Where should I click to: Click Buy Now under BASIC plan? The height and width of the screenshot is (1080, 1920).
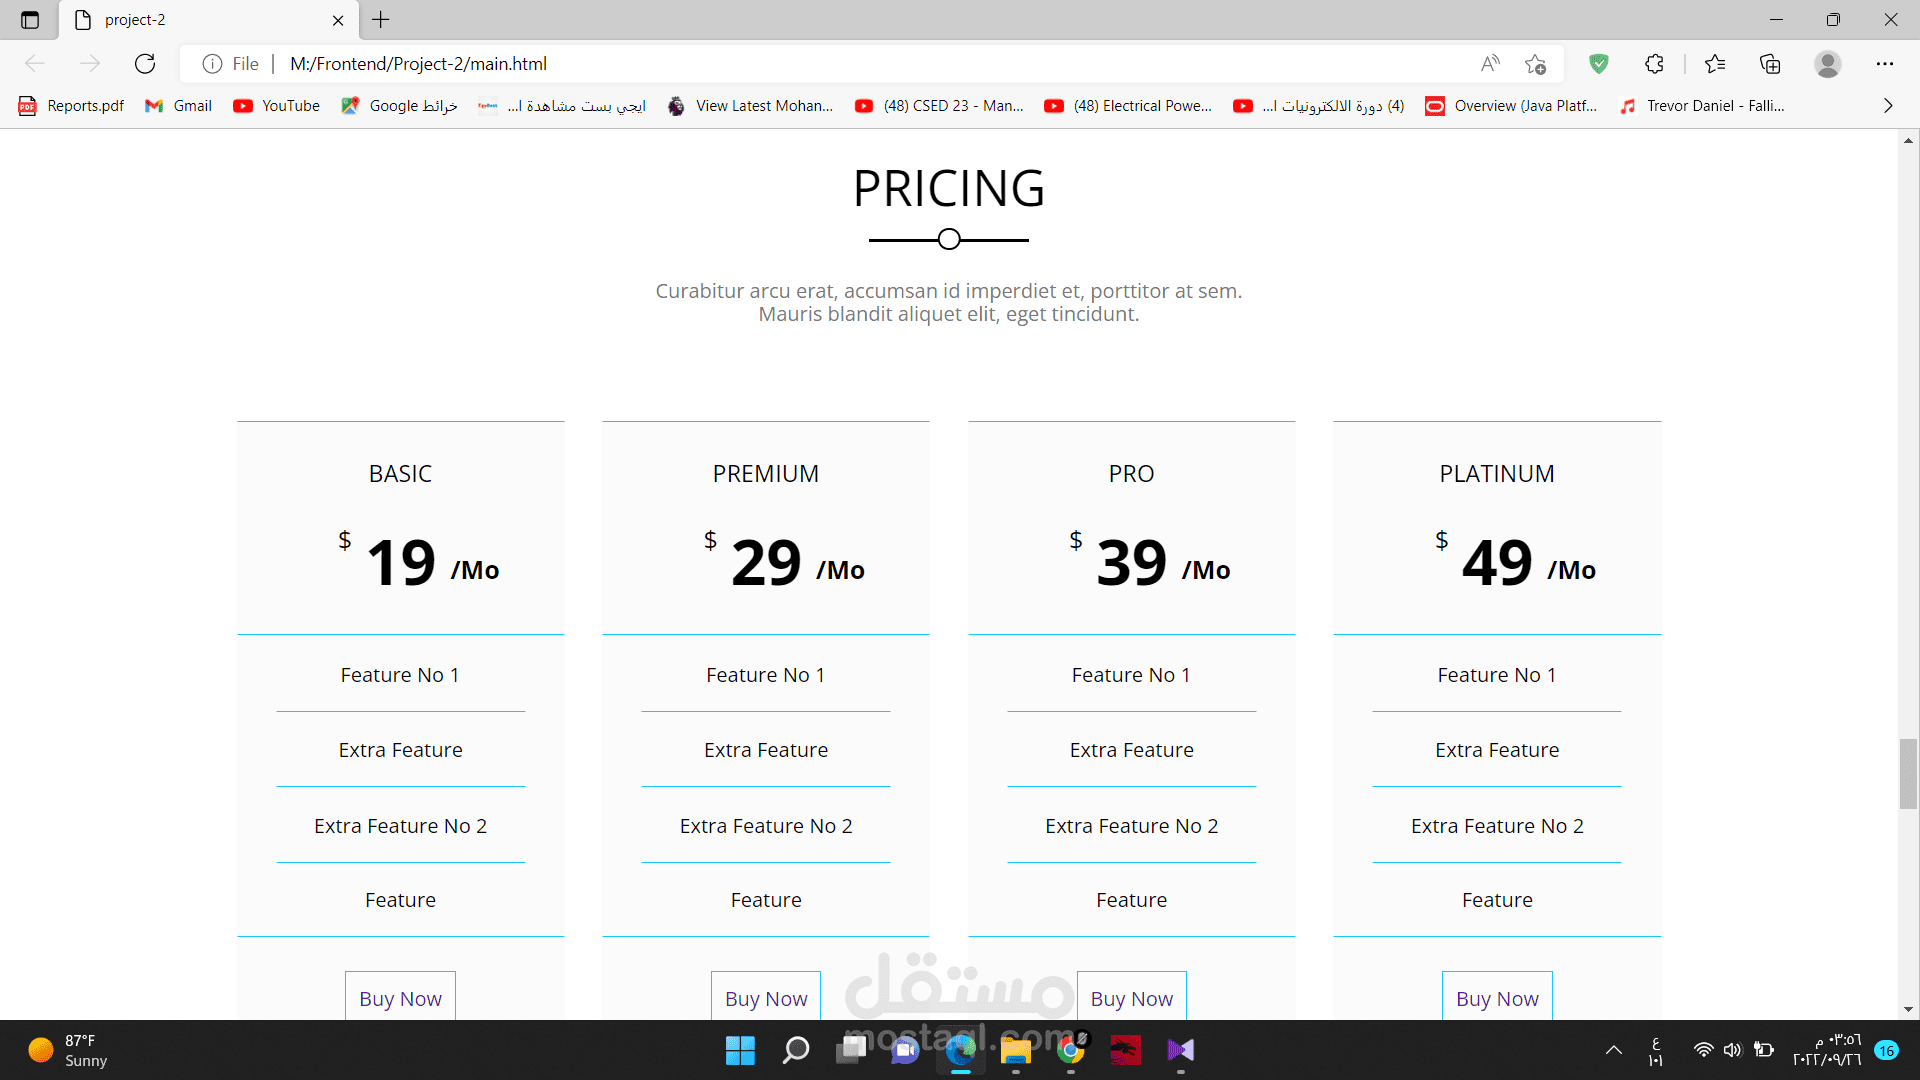(400, 998)
